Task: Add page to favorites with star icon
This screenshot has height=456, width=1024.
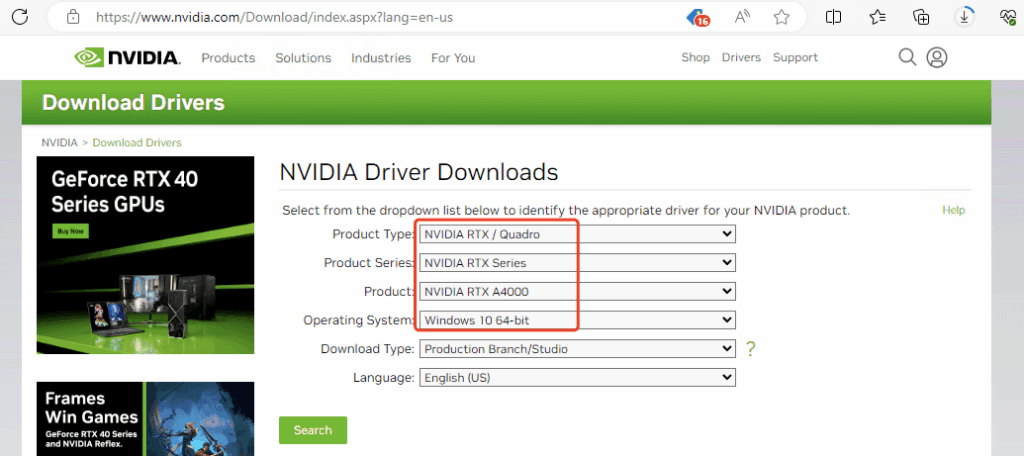Action: (x=781, y=17)
